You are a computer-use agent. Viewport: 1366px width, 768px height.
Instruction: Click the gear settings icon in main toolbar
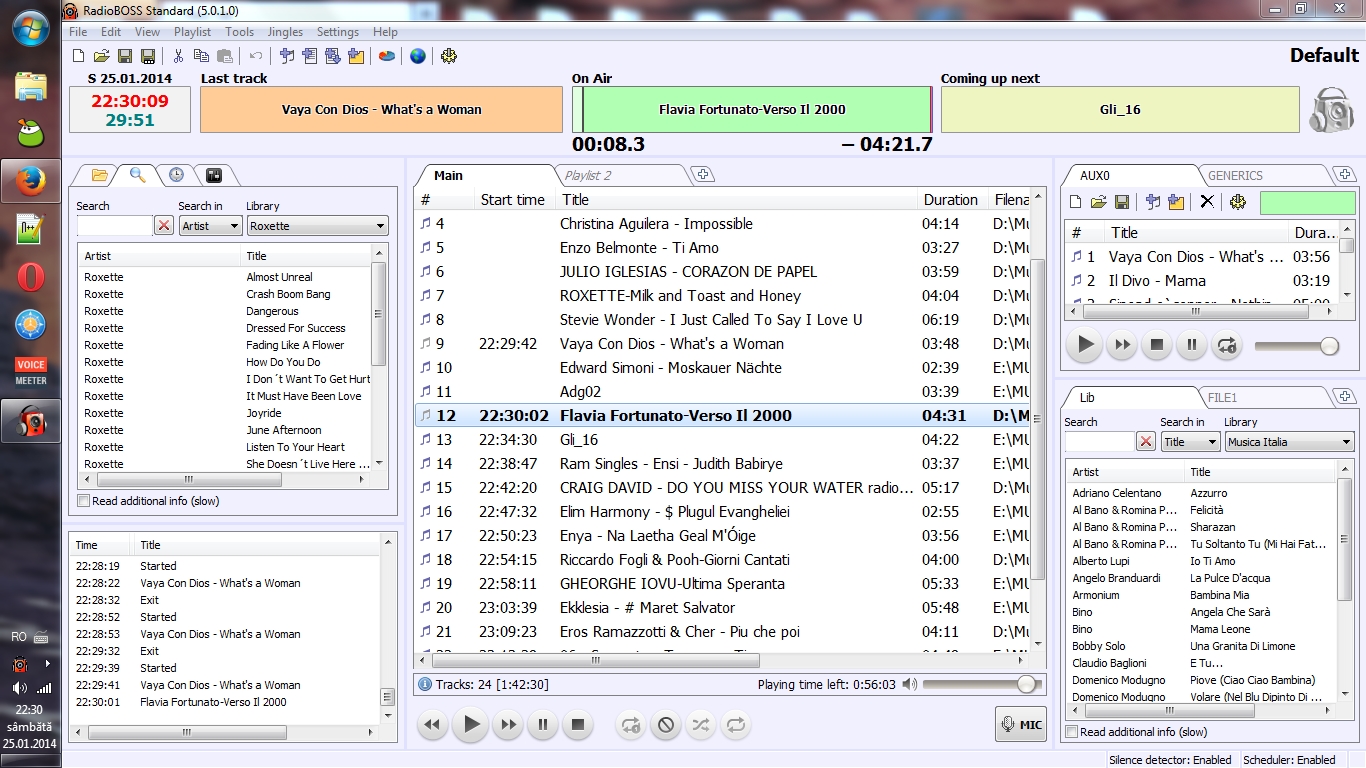[449, 56]
